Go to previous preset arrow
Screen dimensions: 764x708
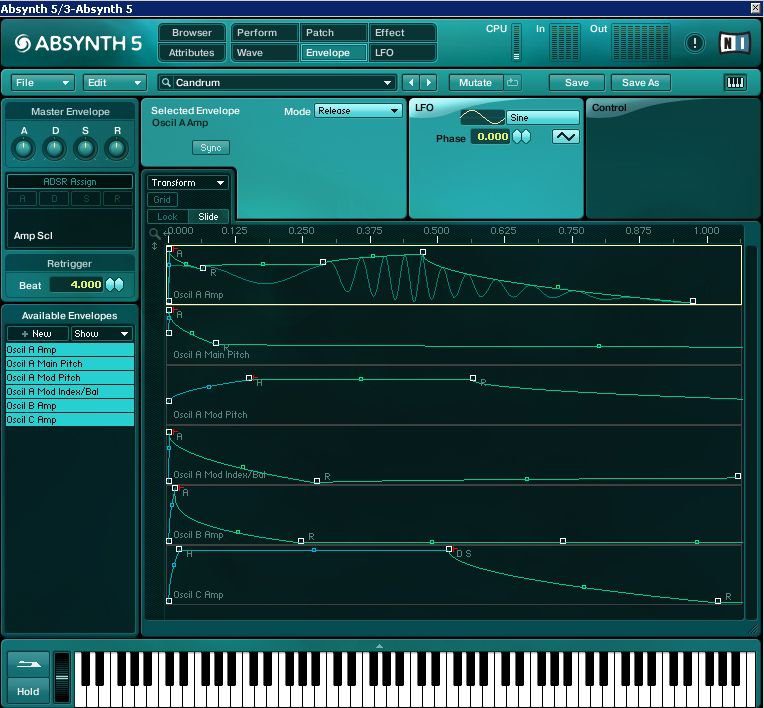click(x=411, y=82)
